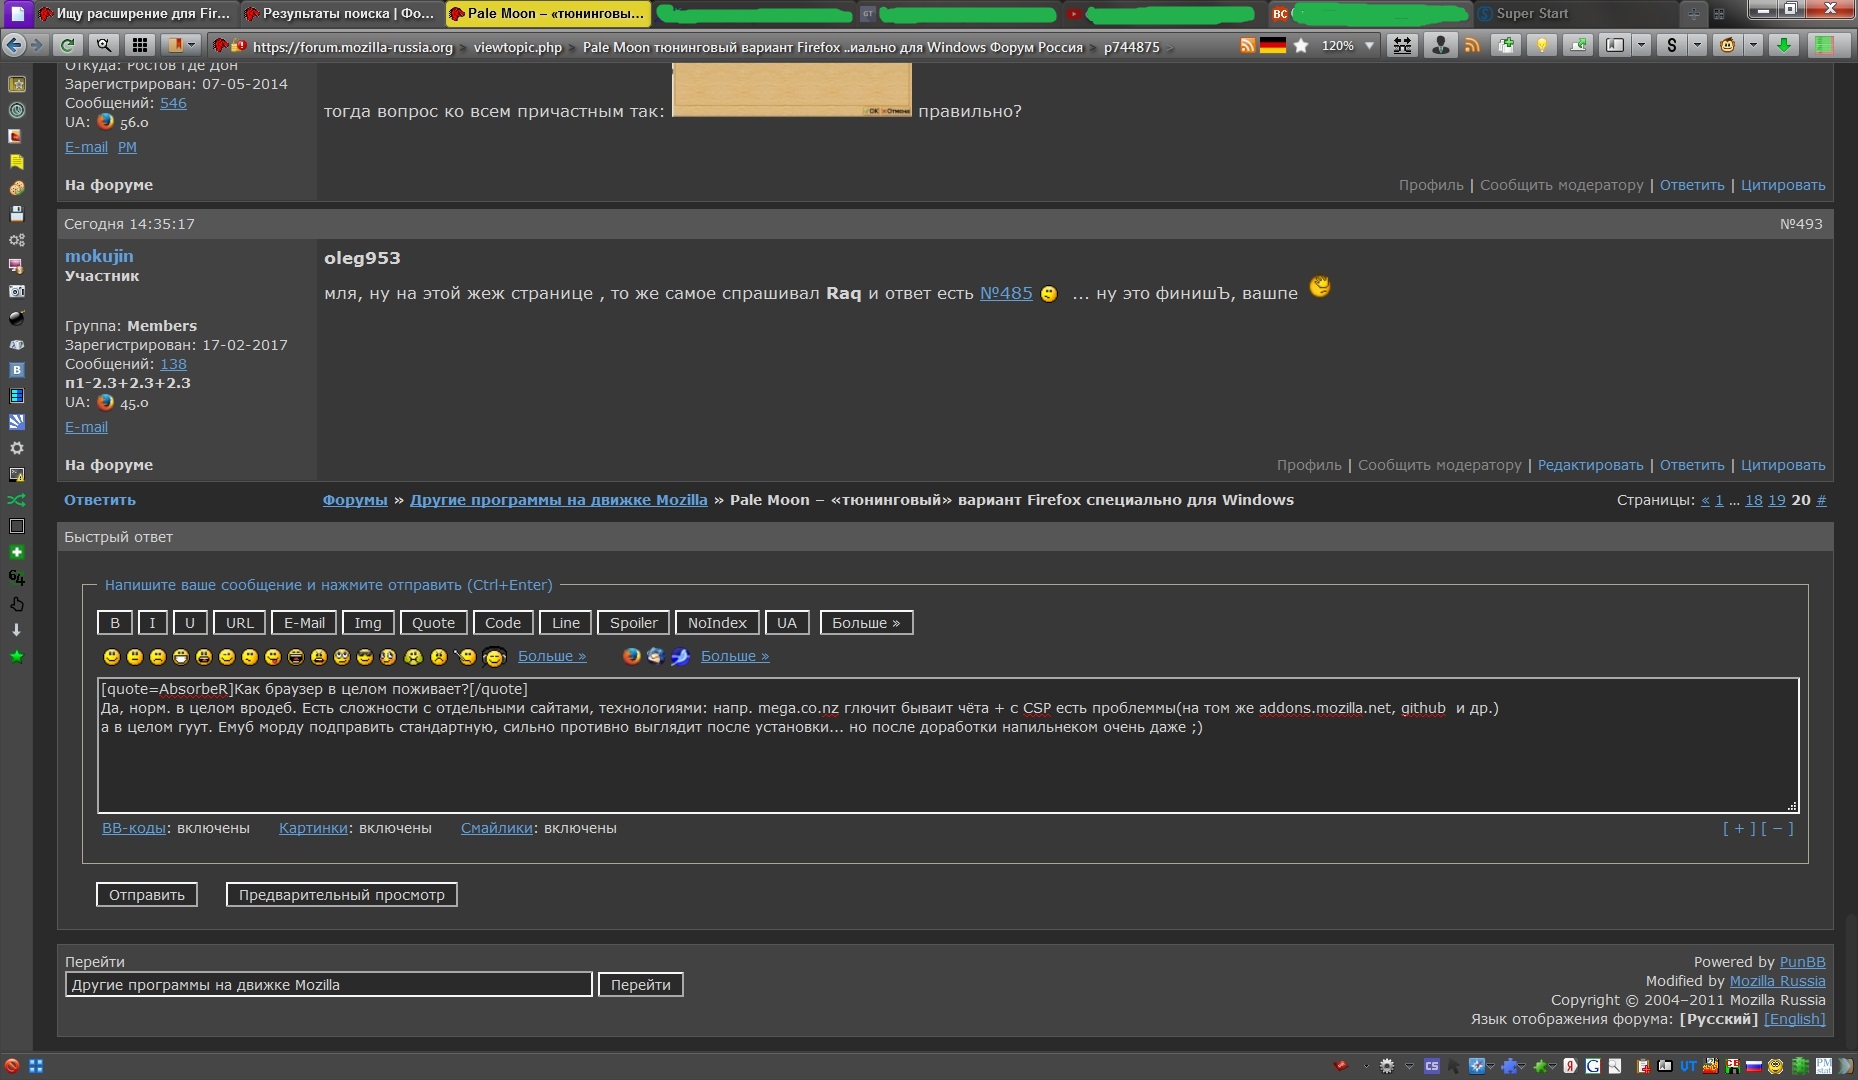The width and height of the screenshot is (1858, 1080).
Task: Click Предварительный просмотр preview button
Action: click(x=342, y=895)
